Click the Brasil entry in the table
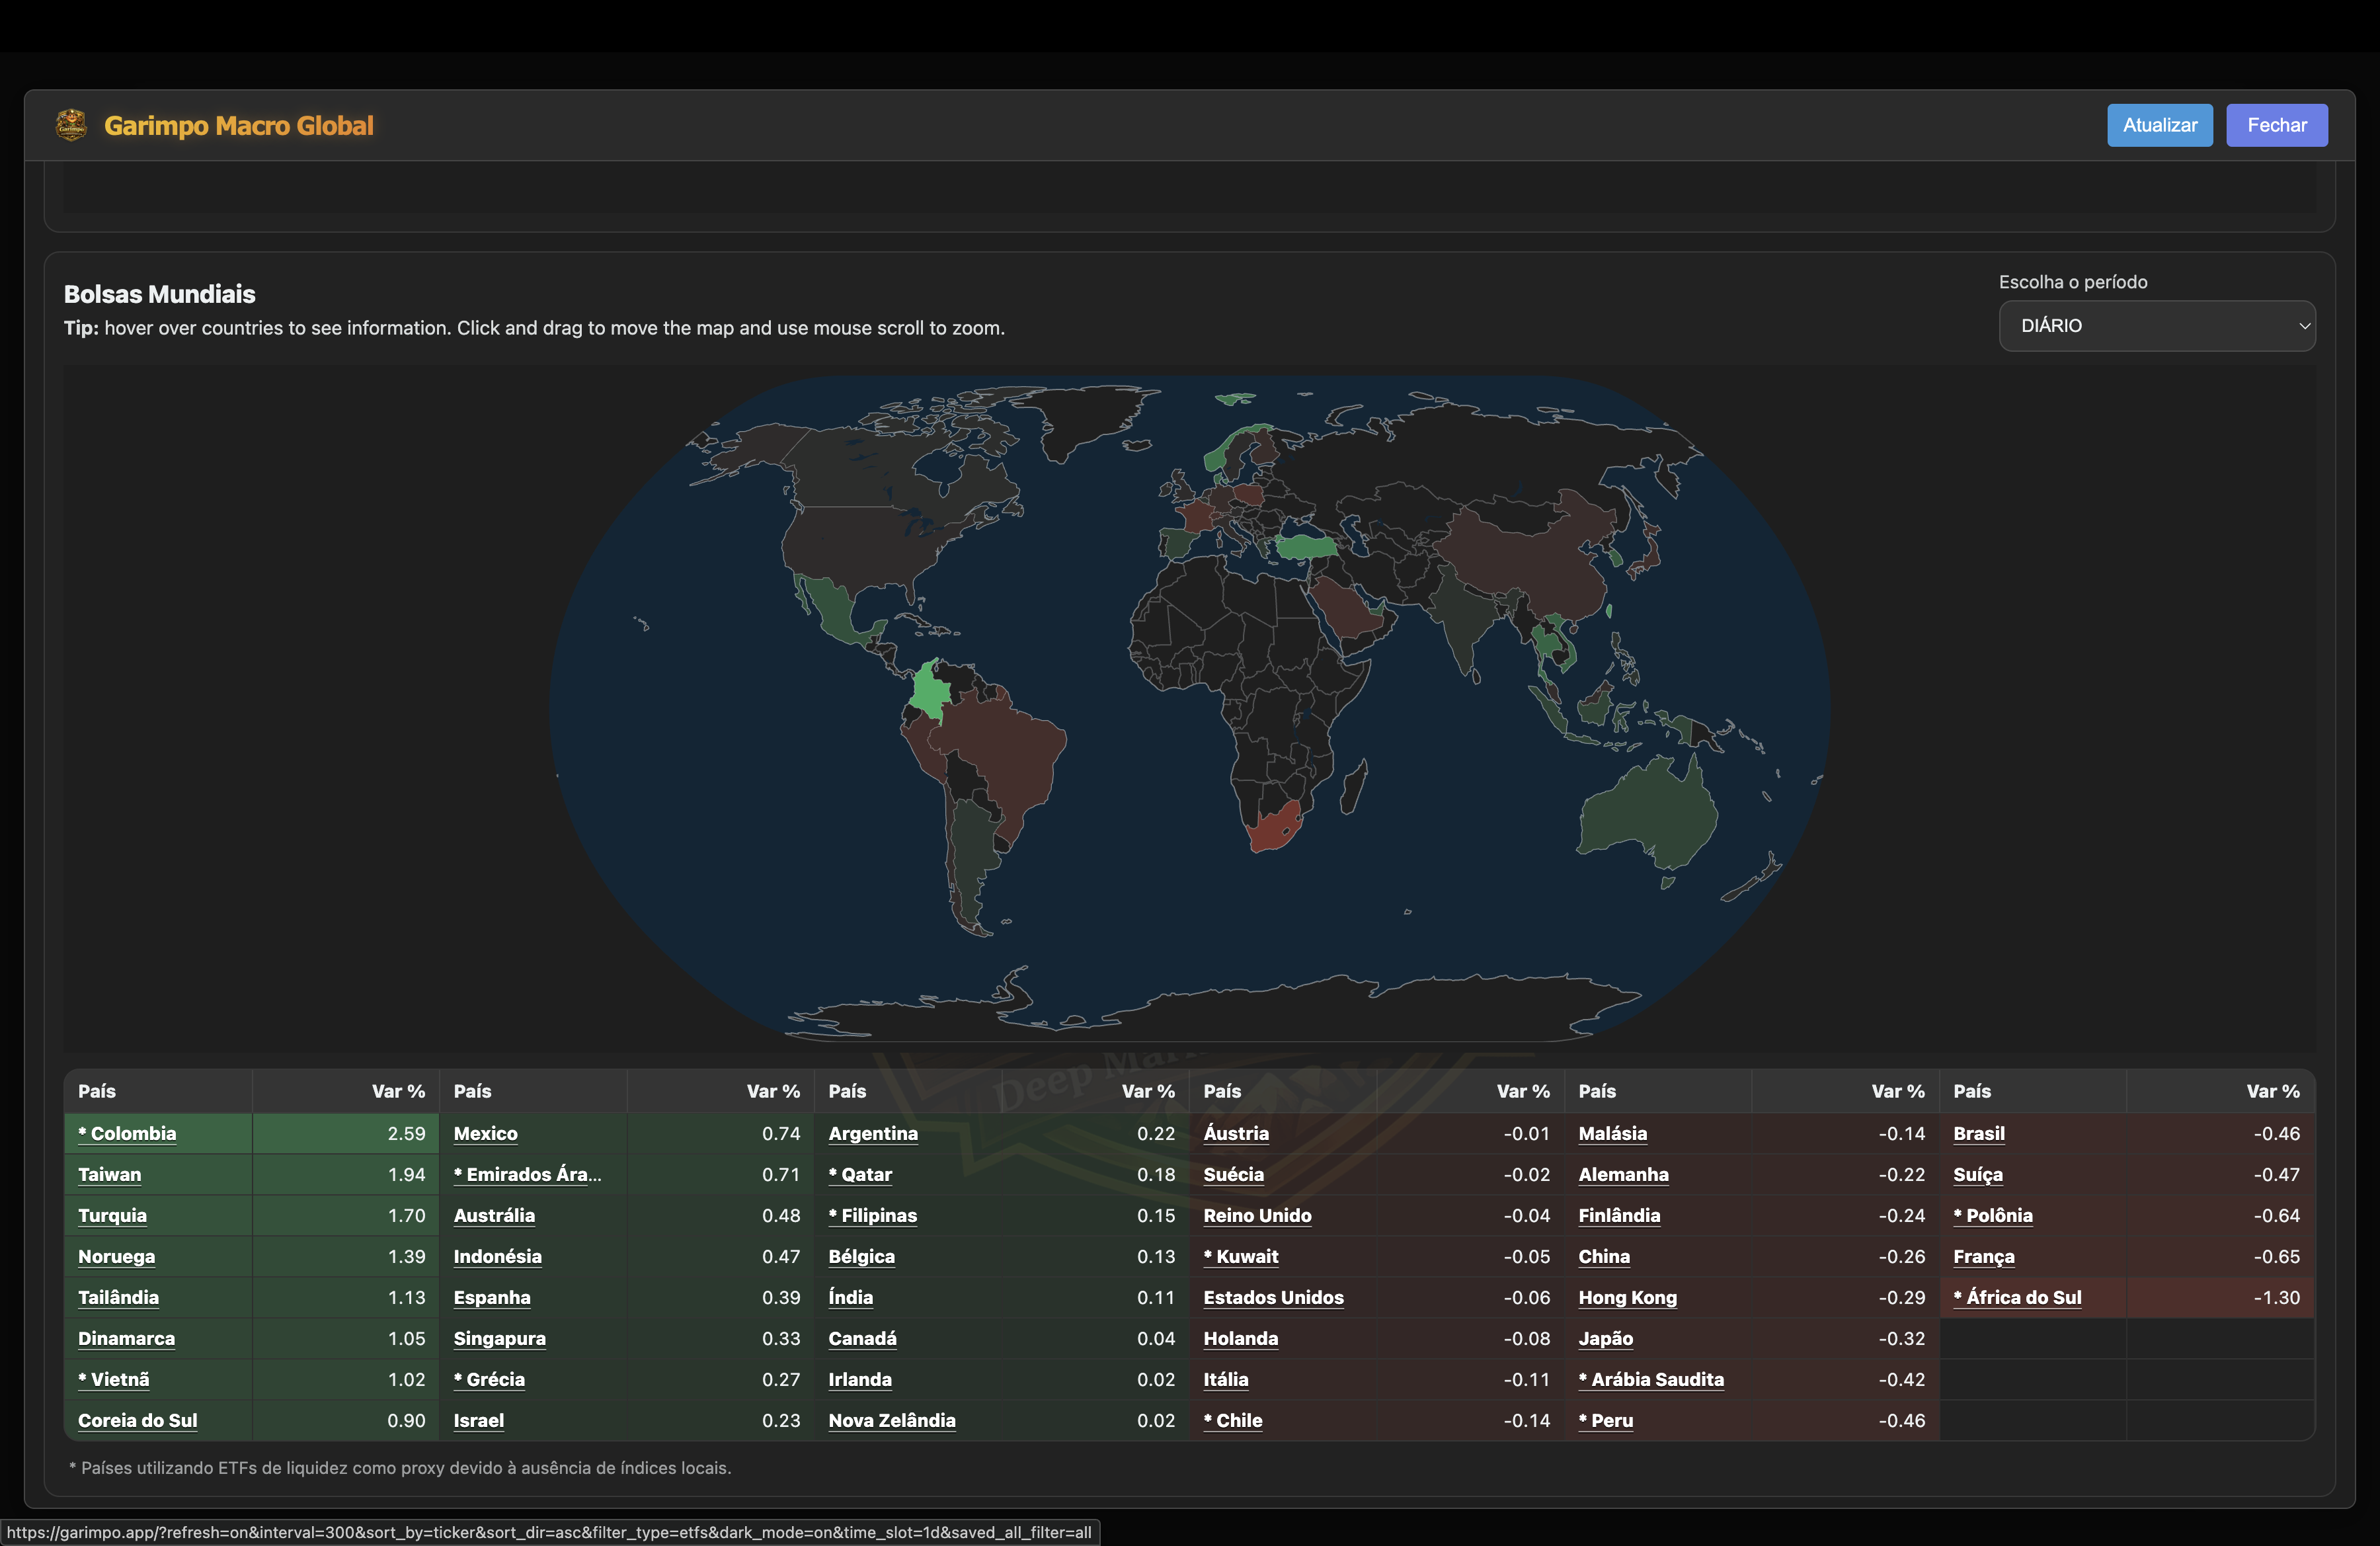2380x1546 pixels. coord(1977,1133)
